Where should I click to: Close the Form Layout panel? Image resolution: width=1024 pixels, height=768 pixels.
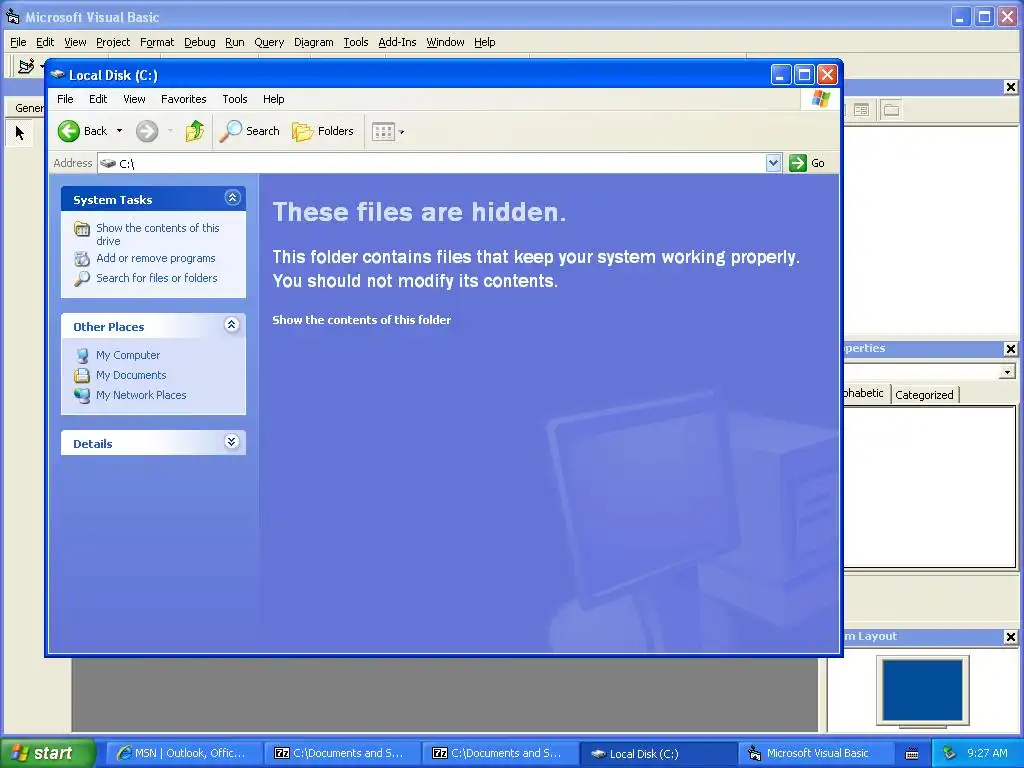(x=1010, y=637)
